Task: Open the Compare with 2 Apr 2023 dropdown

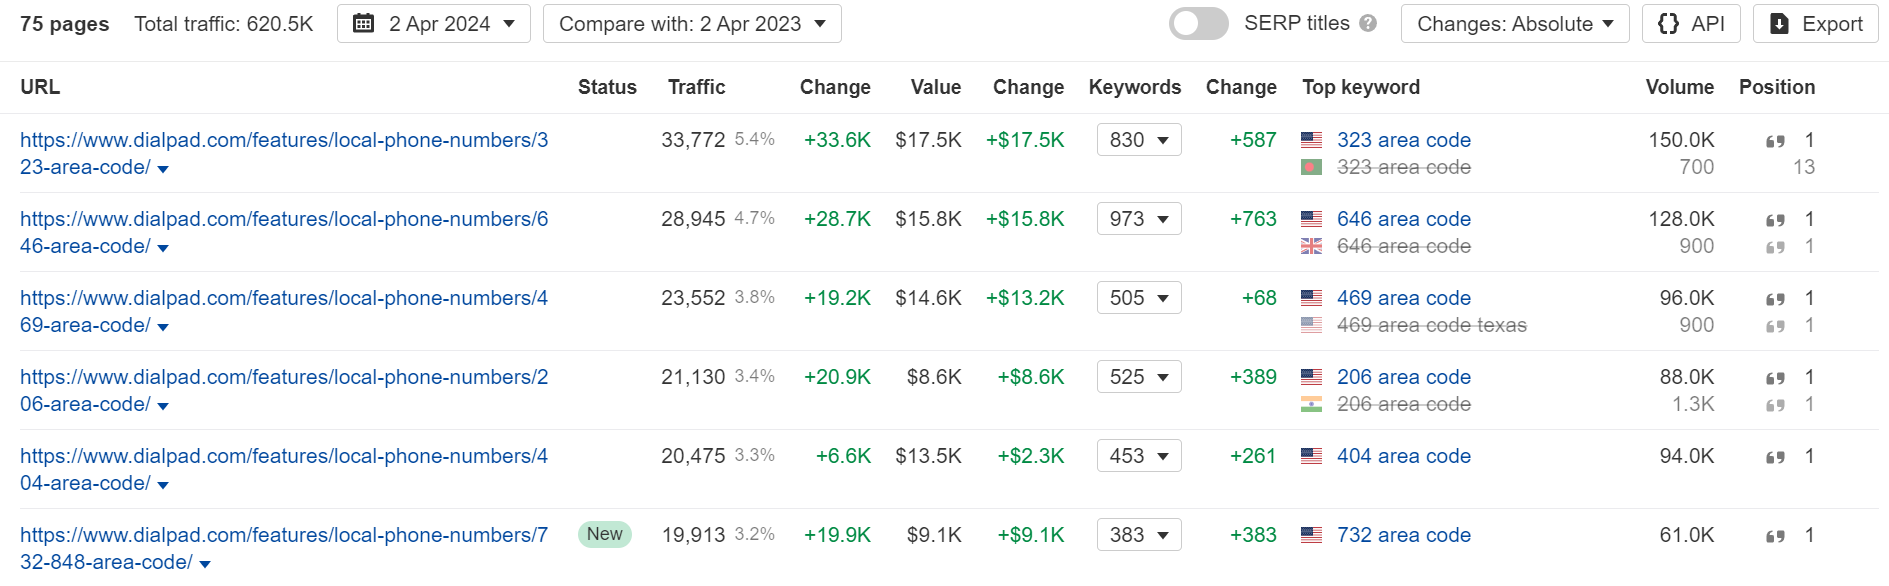Action: (x=692, y=24)
